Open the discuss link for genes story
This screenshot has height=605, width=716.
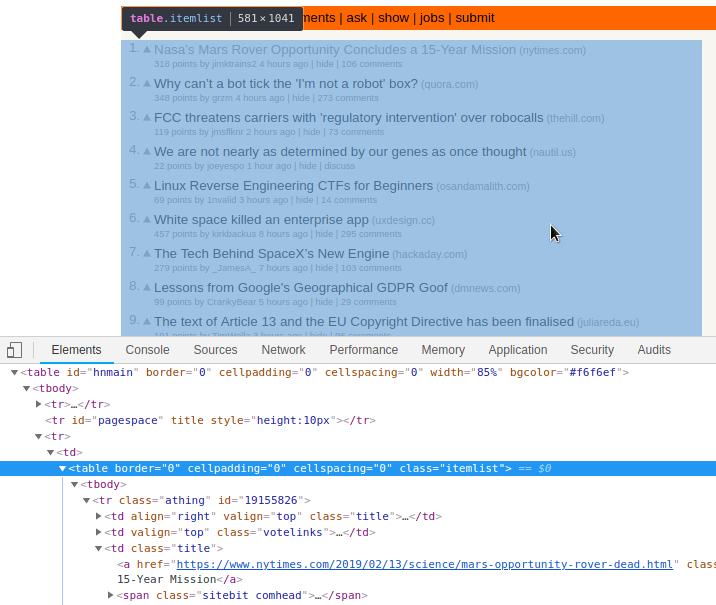pos(340,166)
